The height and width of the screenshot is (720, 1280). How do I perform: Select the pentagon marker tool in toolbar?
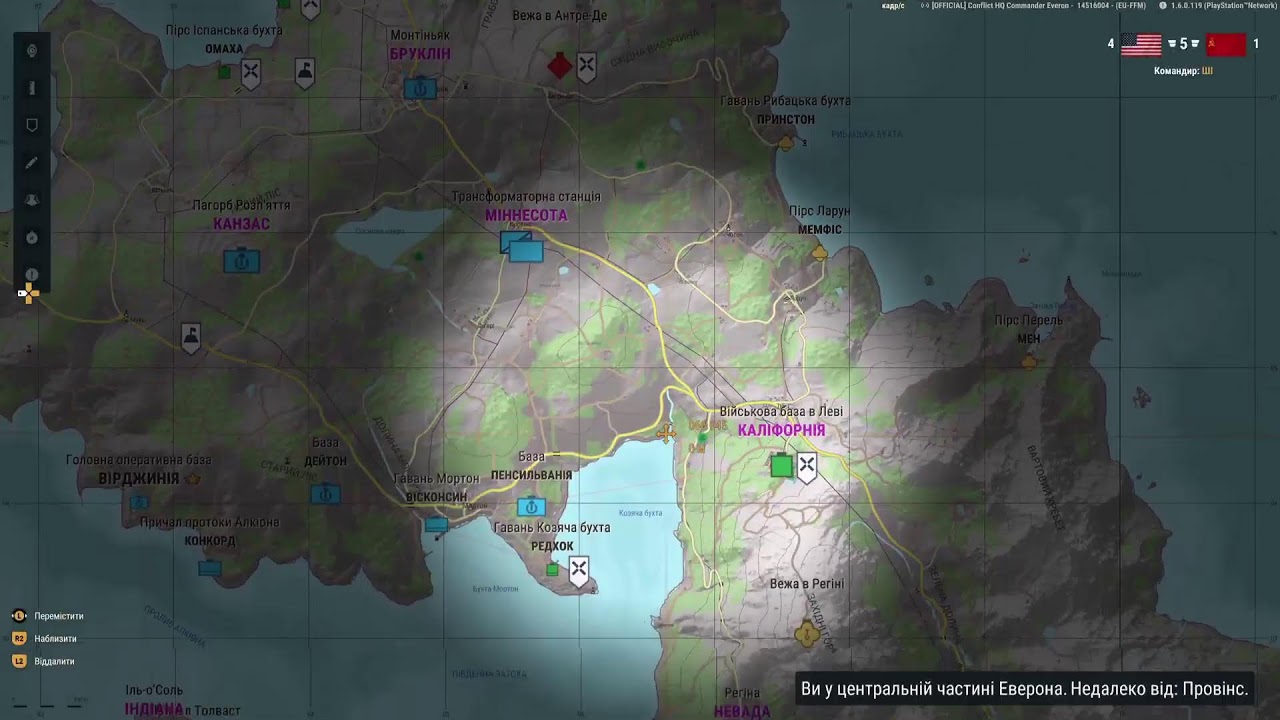point(32,125)
